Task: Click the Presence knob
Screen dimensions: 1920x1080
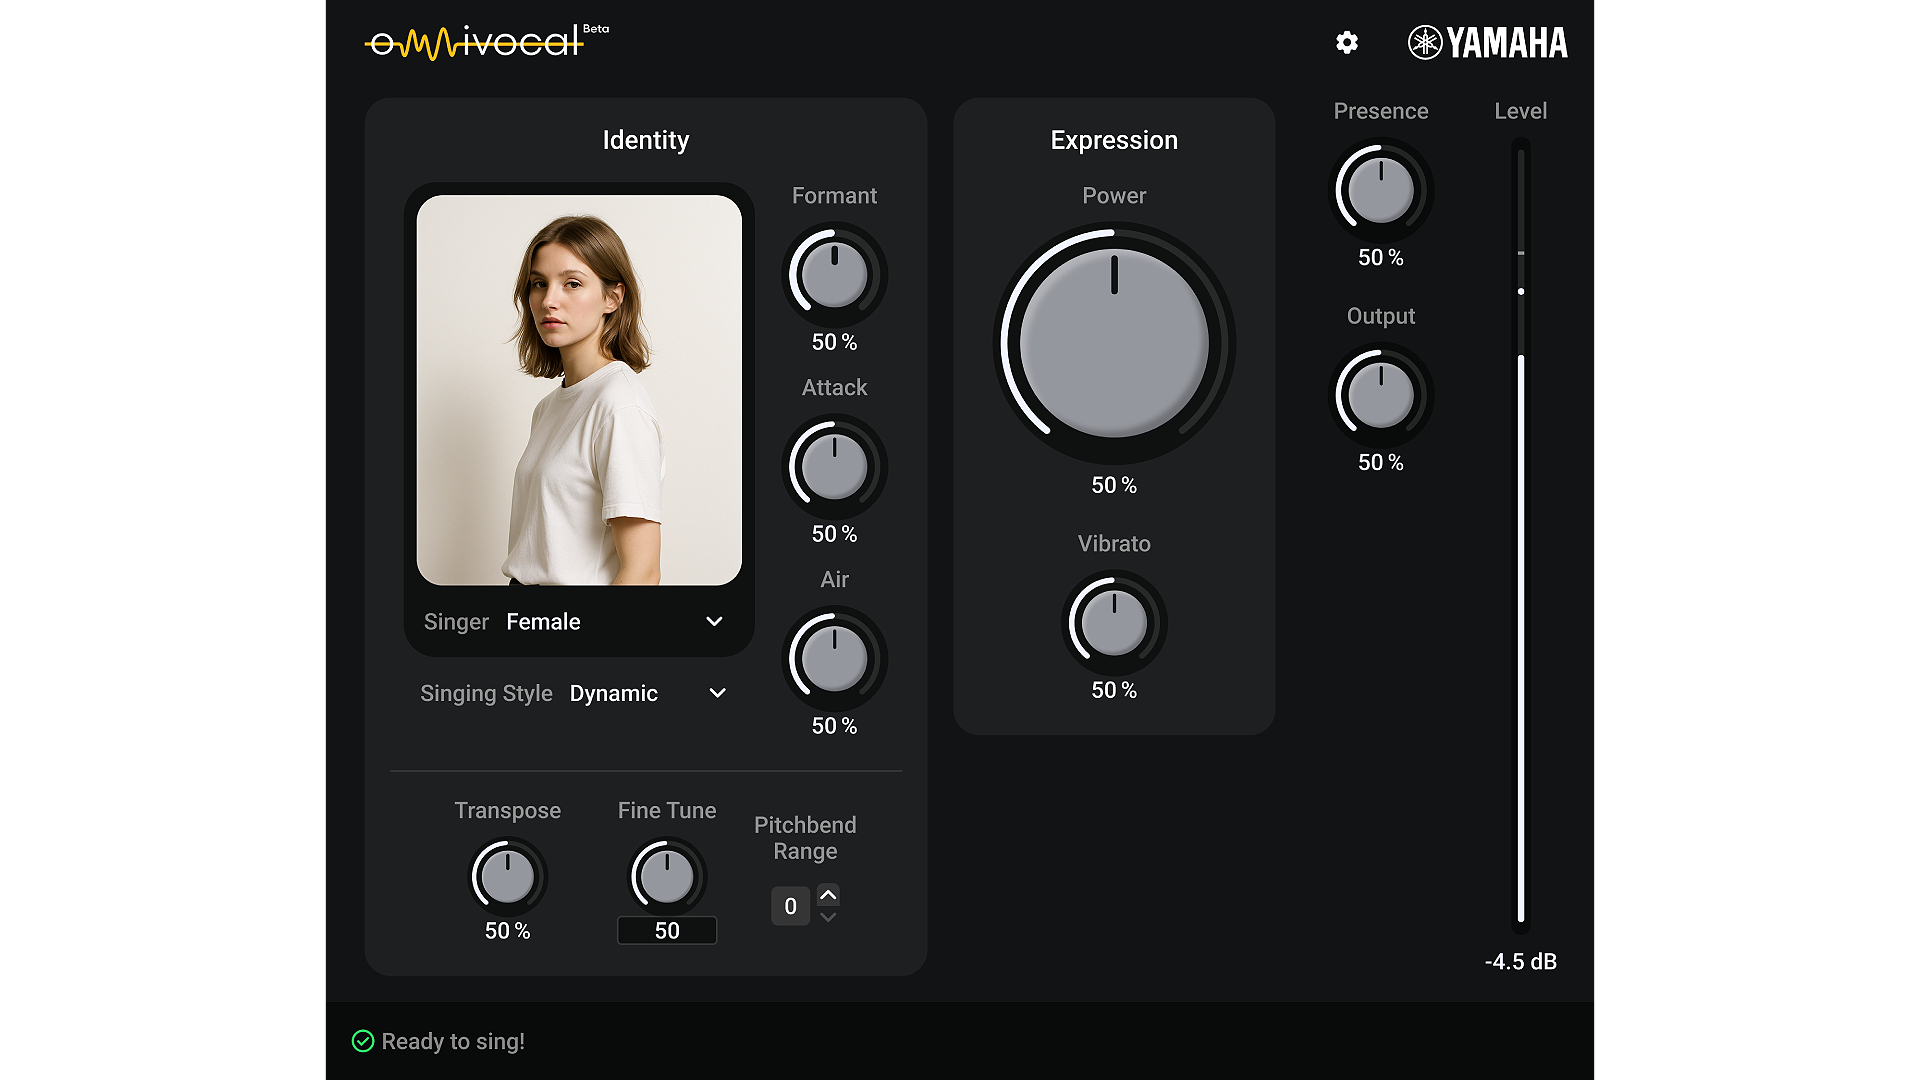Action: [x=1381, y=190]
